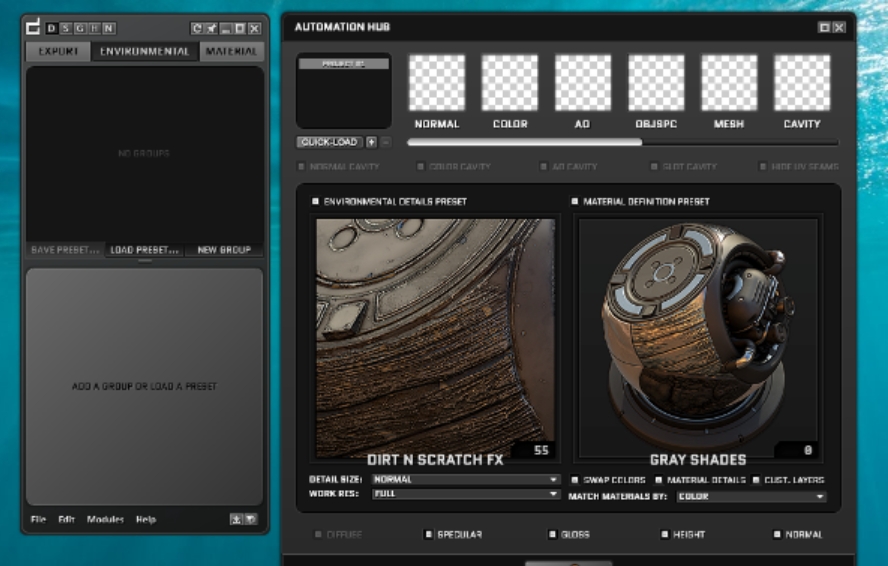Select the S channel icon
The height and width of the screenshot is (566, 888).
point(65,28)
